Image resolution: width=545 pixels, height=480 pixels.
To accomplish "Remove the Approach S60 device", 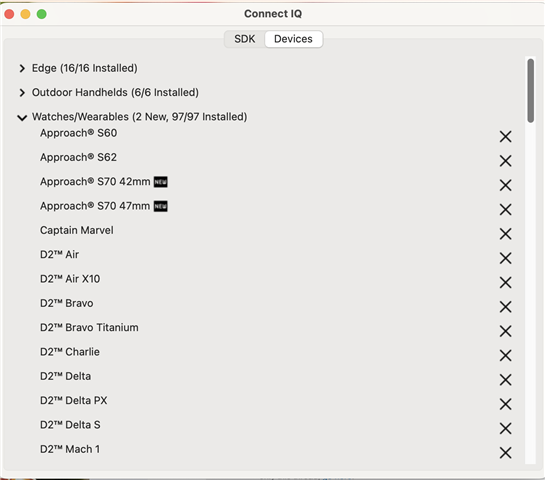I will coord(505,137).
